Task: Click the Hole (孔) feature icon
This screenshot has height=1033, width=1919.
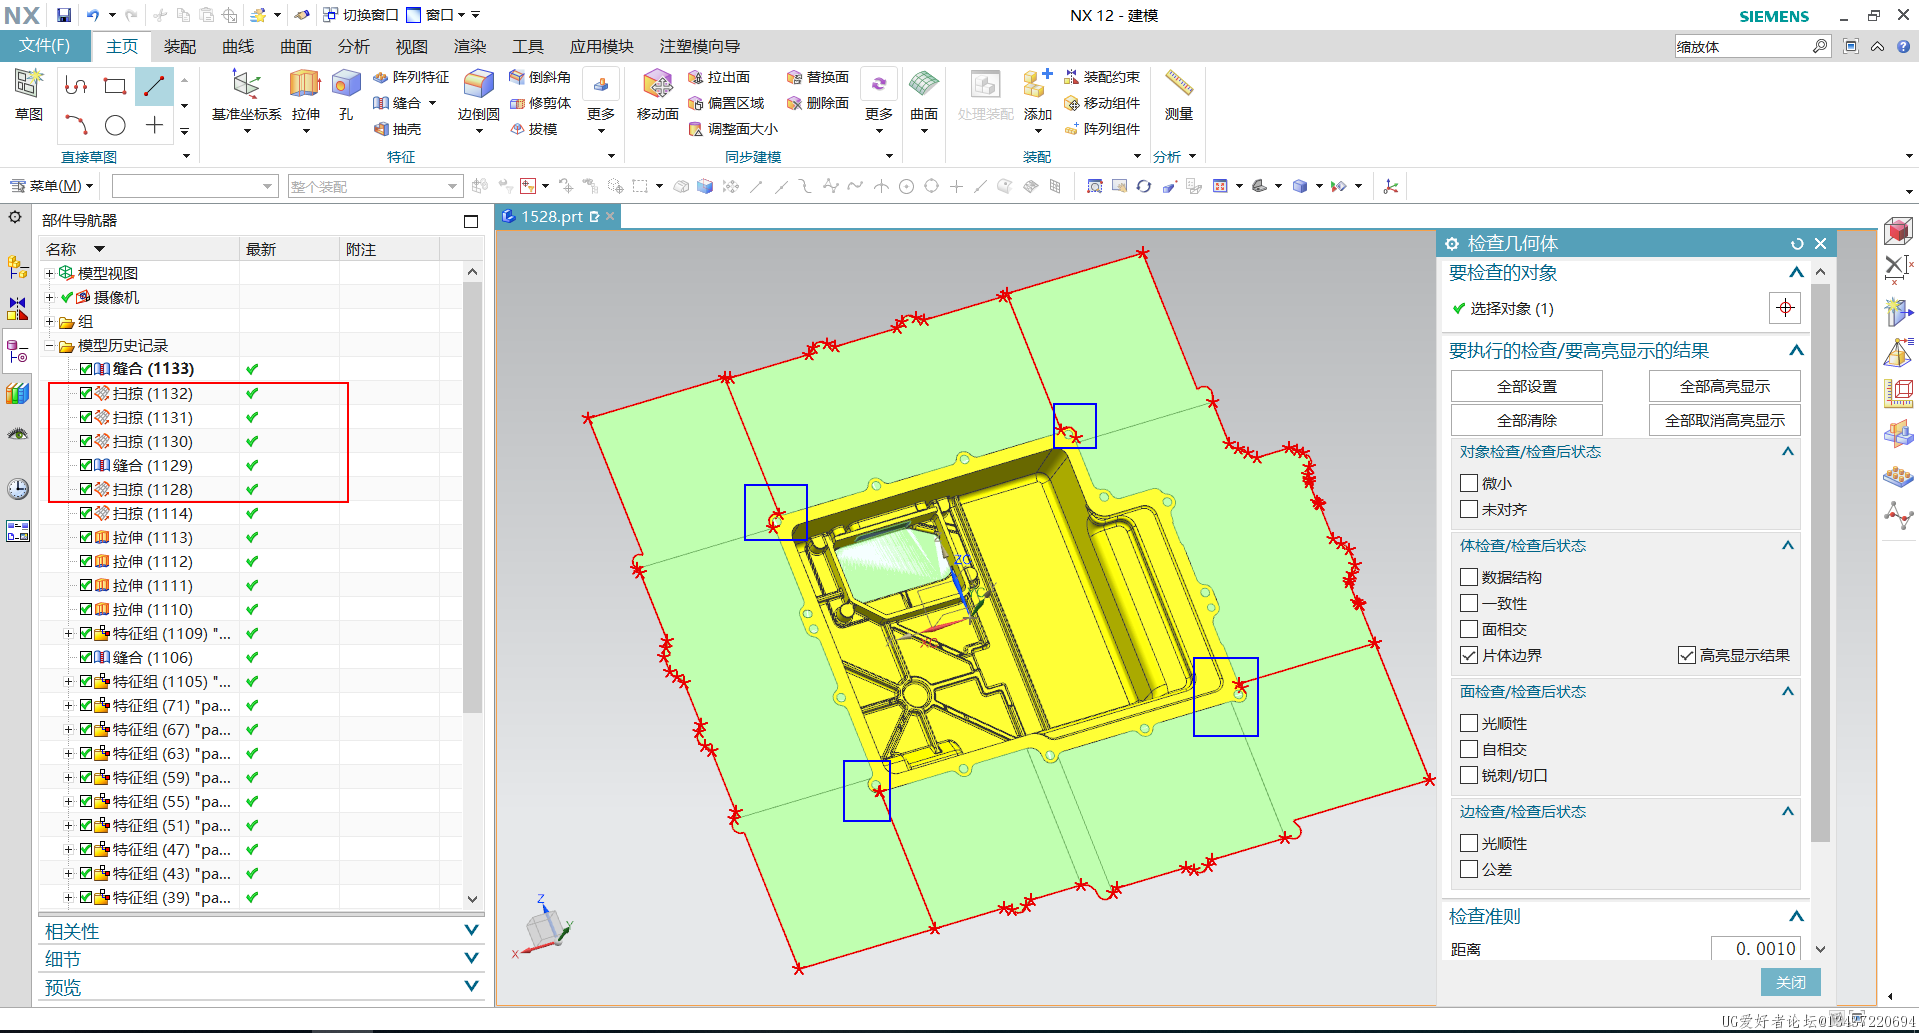Action: pos(346,85)
